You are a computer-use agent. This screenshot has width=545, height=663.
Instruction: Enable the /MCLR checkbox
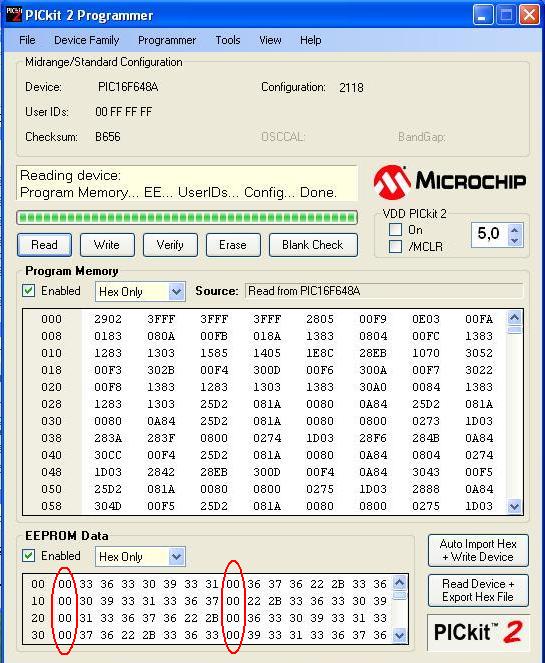point(395,246)
